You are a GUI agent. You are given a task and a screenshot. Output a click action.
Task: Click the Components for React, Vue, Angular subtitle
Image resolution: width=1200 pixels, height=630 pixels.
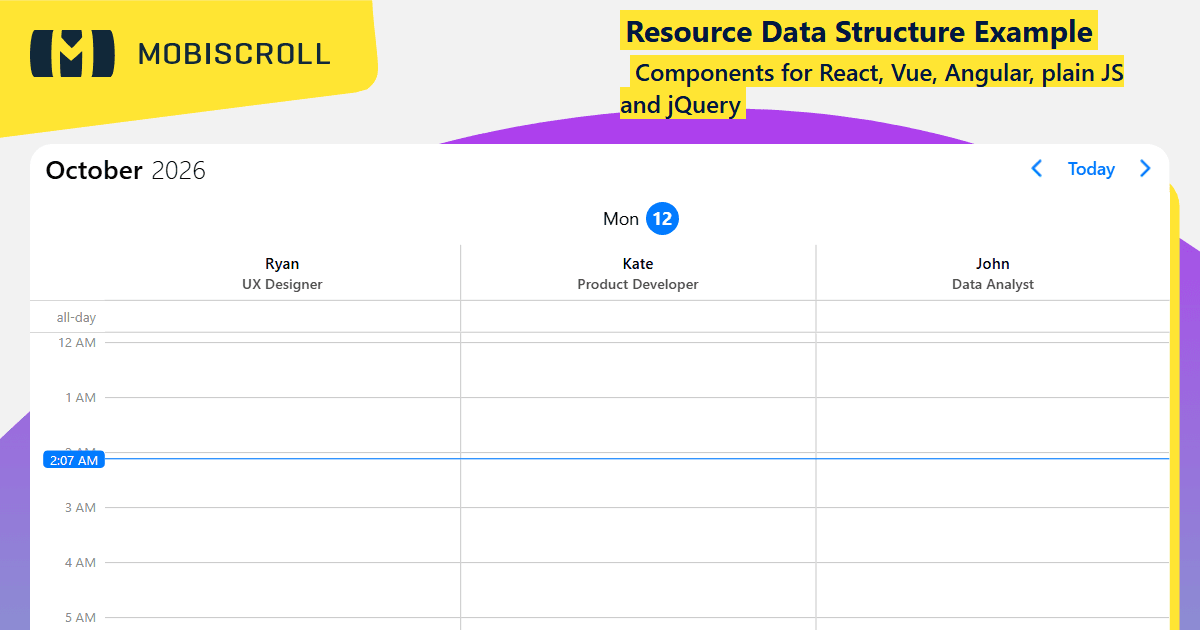pos(872,88)
